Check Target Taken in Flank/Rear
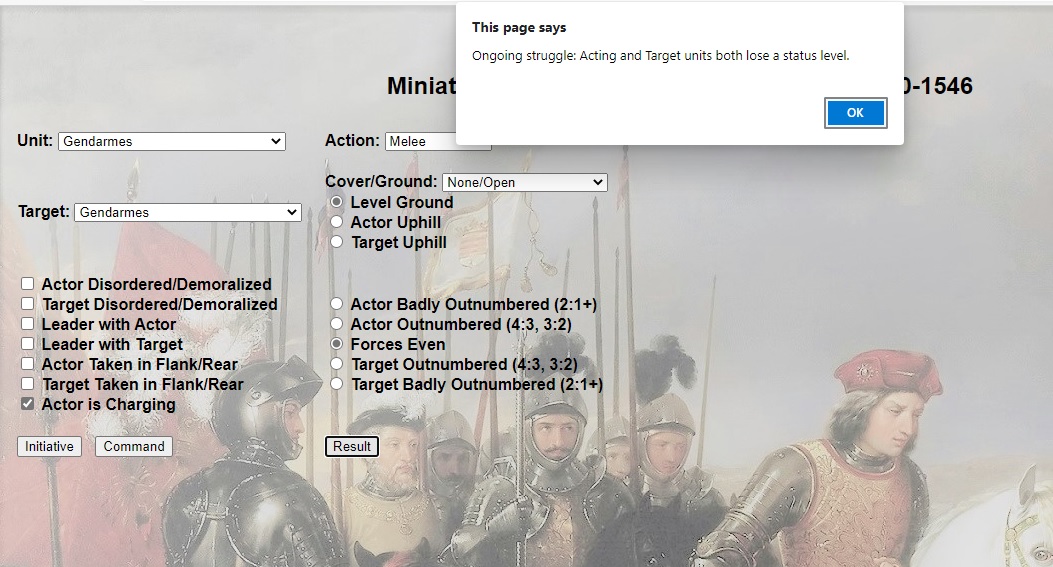 tap(28, 384)
